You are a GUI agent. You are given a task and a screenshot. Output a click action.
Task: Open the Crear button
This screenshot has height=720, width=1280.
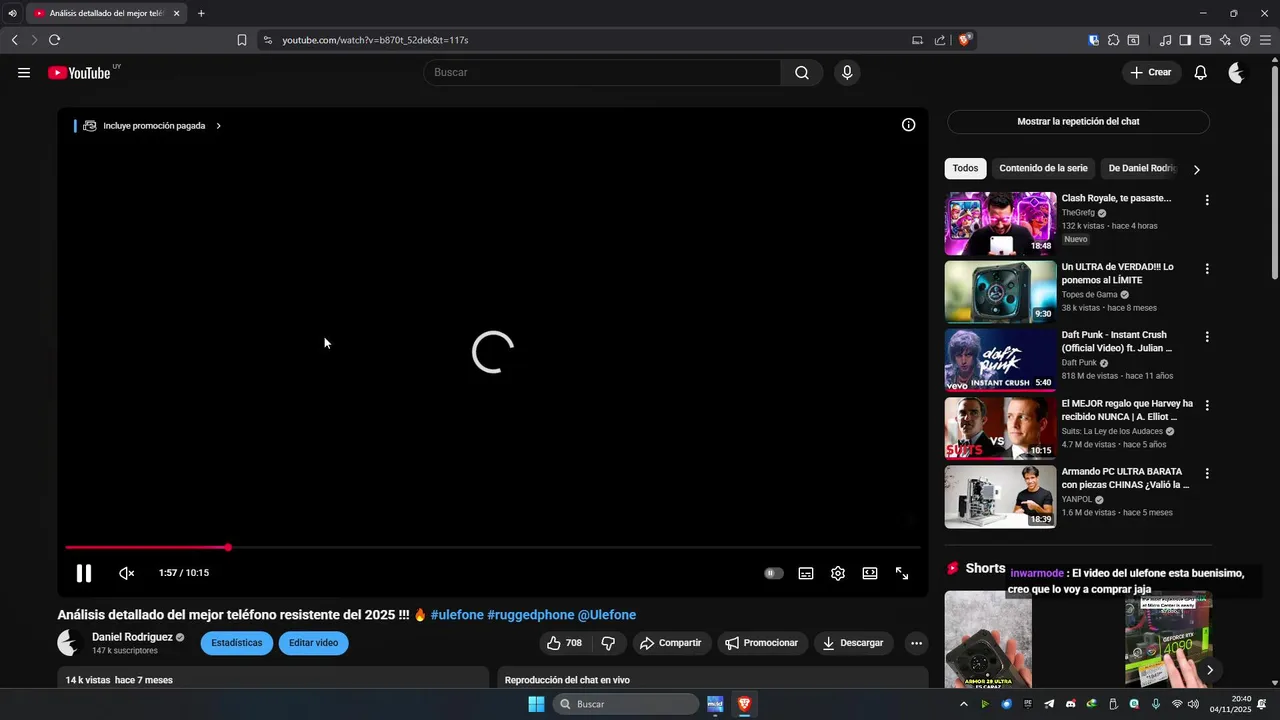click(1151, 72)
